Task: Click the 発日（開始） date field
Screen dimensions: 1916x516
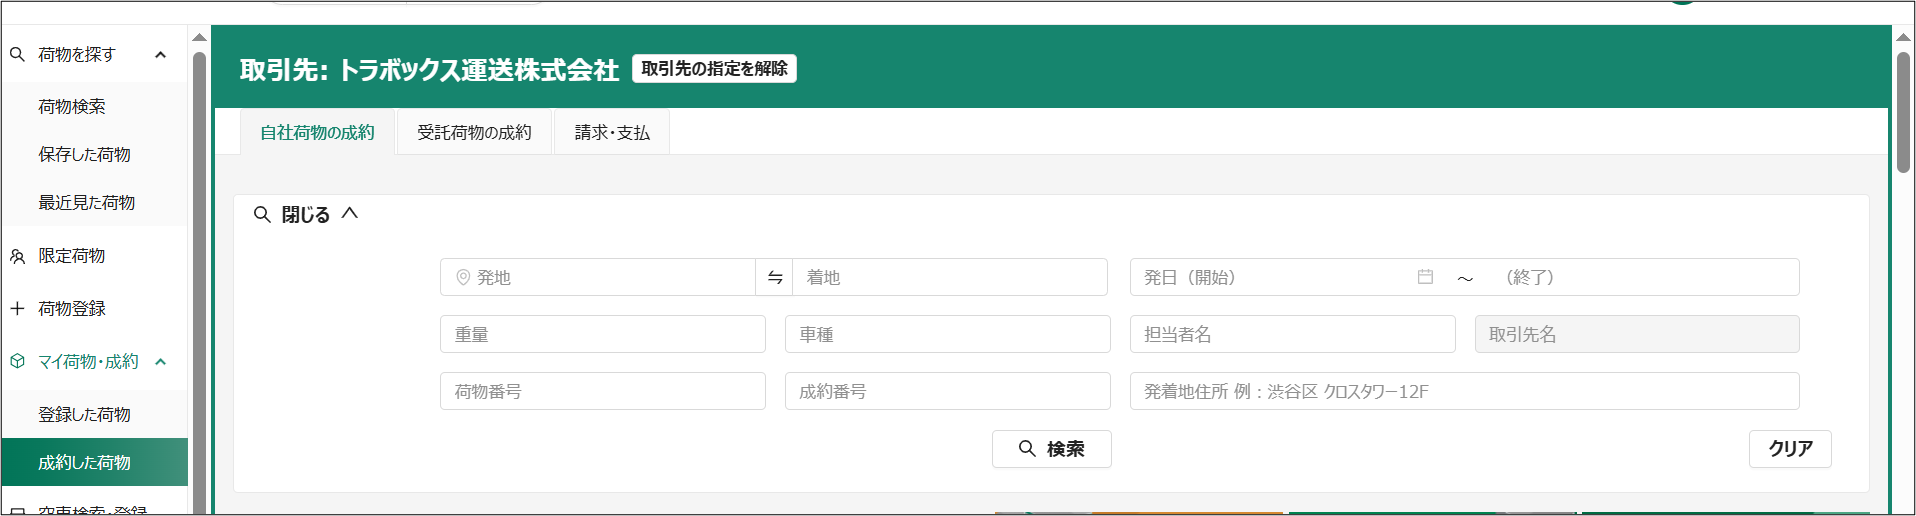Action: (1288, 277)
